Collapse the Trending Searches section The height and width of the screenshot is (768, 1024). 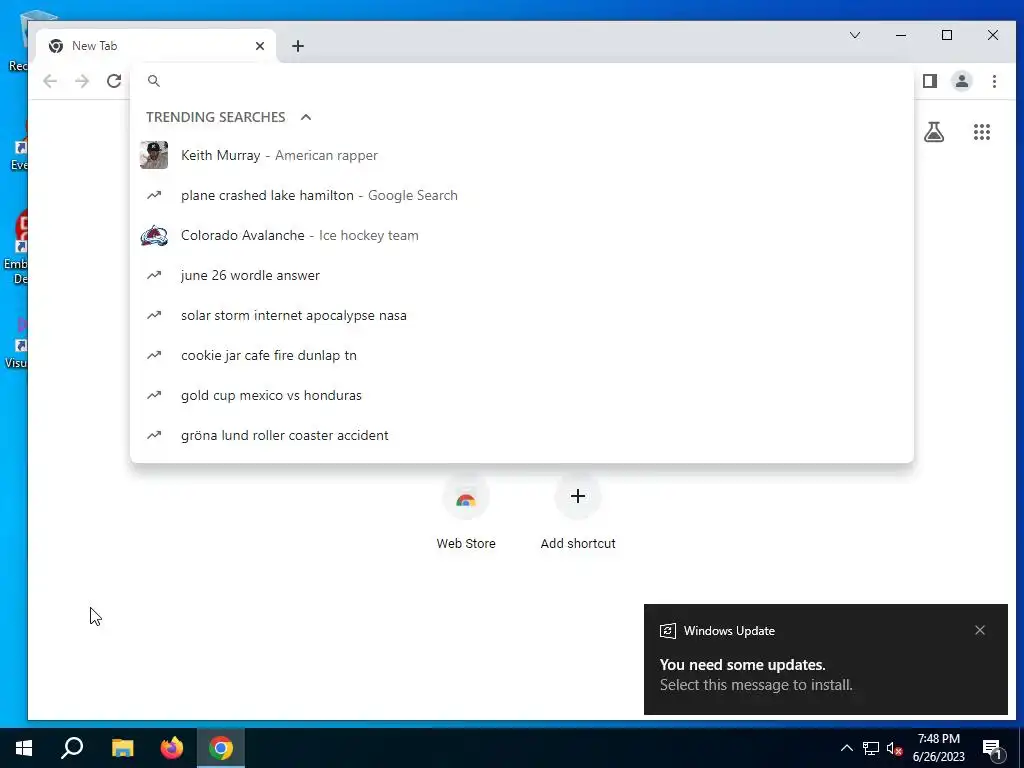click(306, 117)
